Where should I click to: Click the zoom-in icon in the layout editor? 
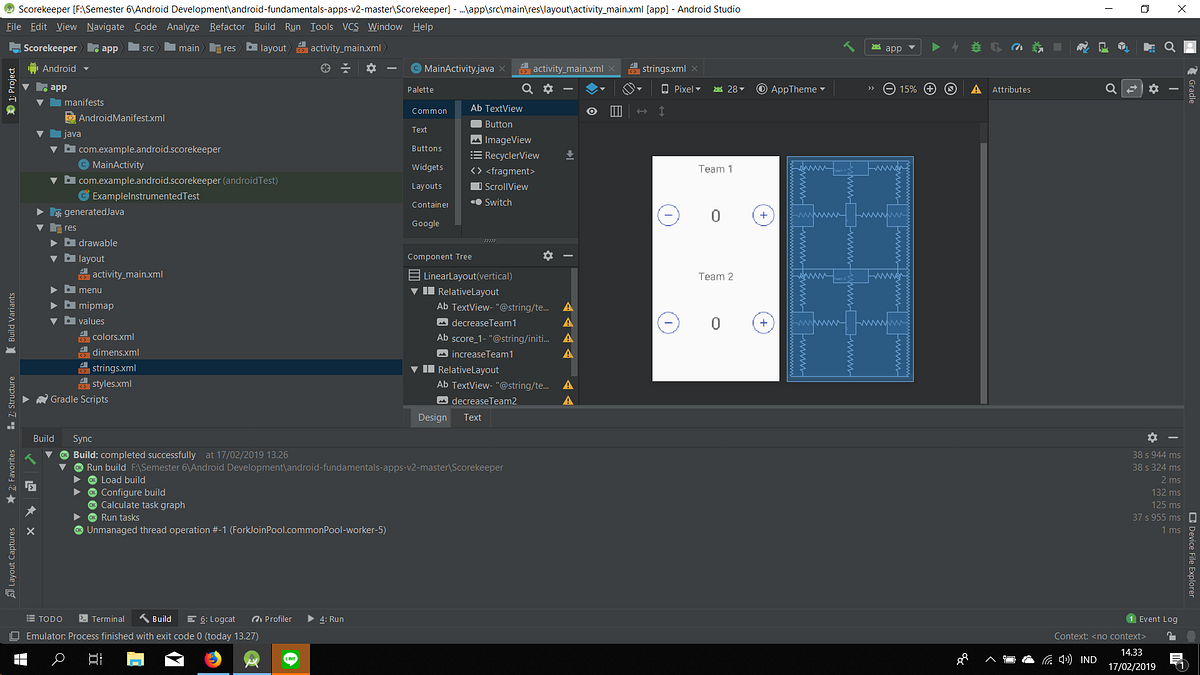point(930,89)
